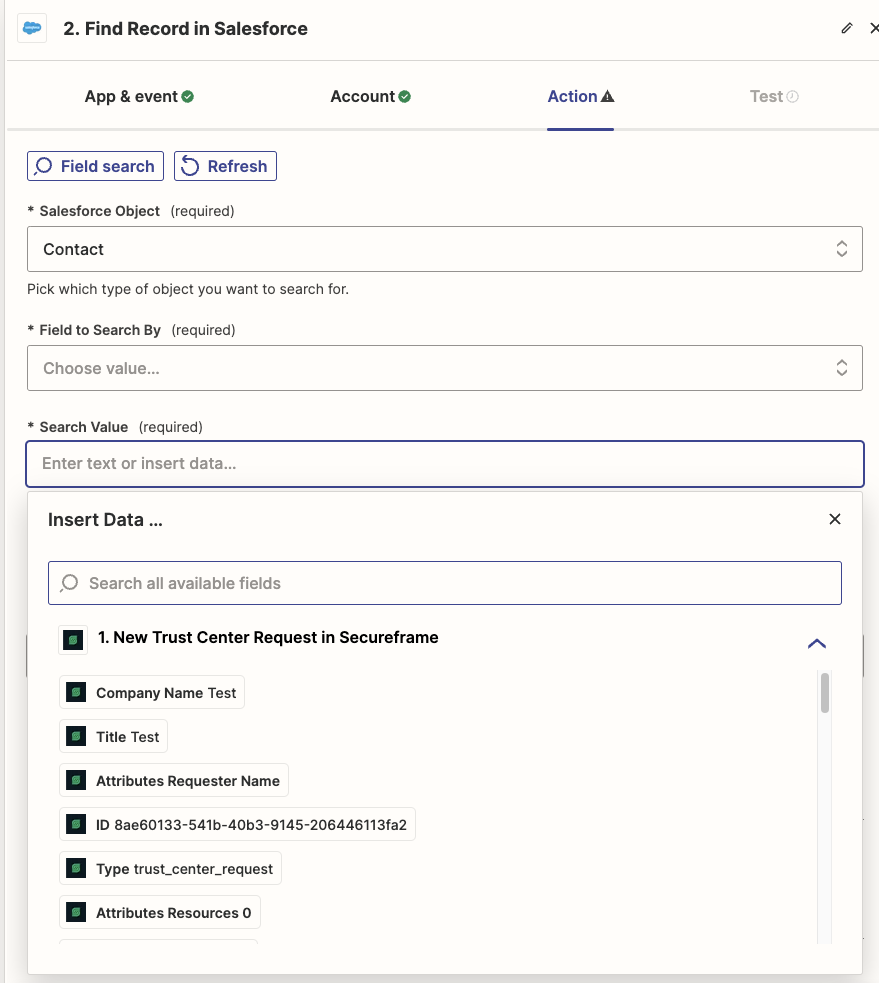The image size is (879, 983).
Task: Click the green check next to App & event
Action: 187,97
